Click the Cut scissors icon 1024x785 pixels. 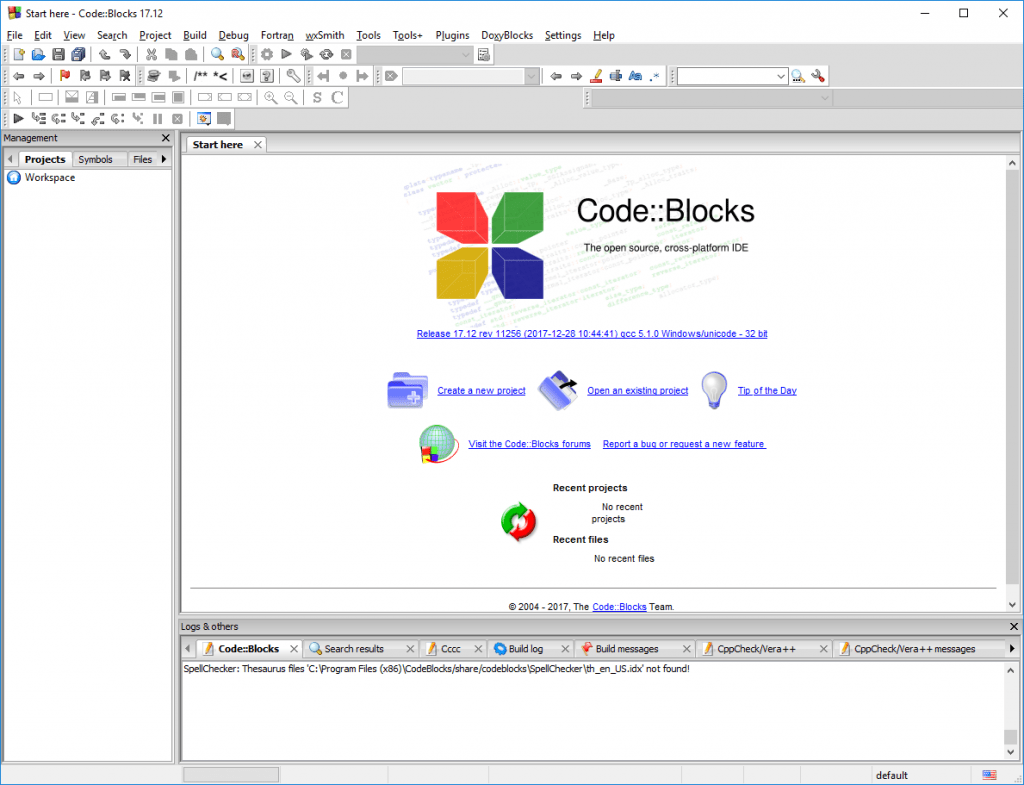tap(152, 55)
